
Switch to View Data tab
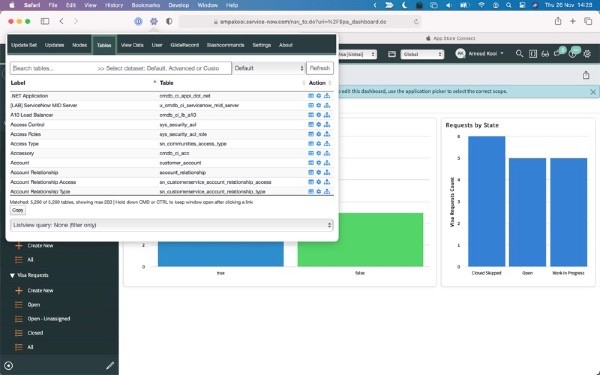(x=132, y=45)
